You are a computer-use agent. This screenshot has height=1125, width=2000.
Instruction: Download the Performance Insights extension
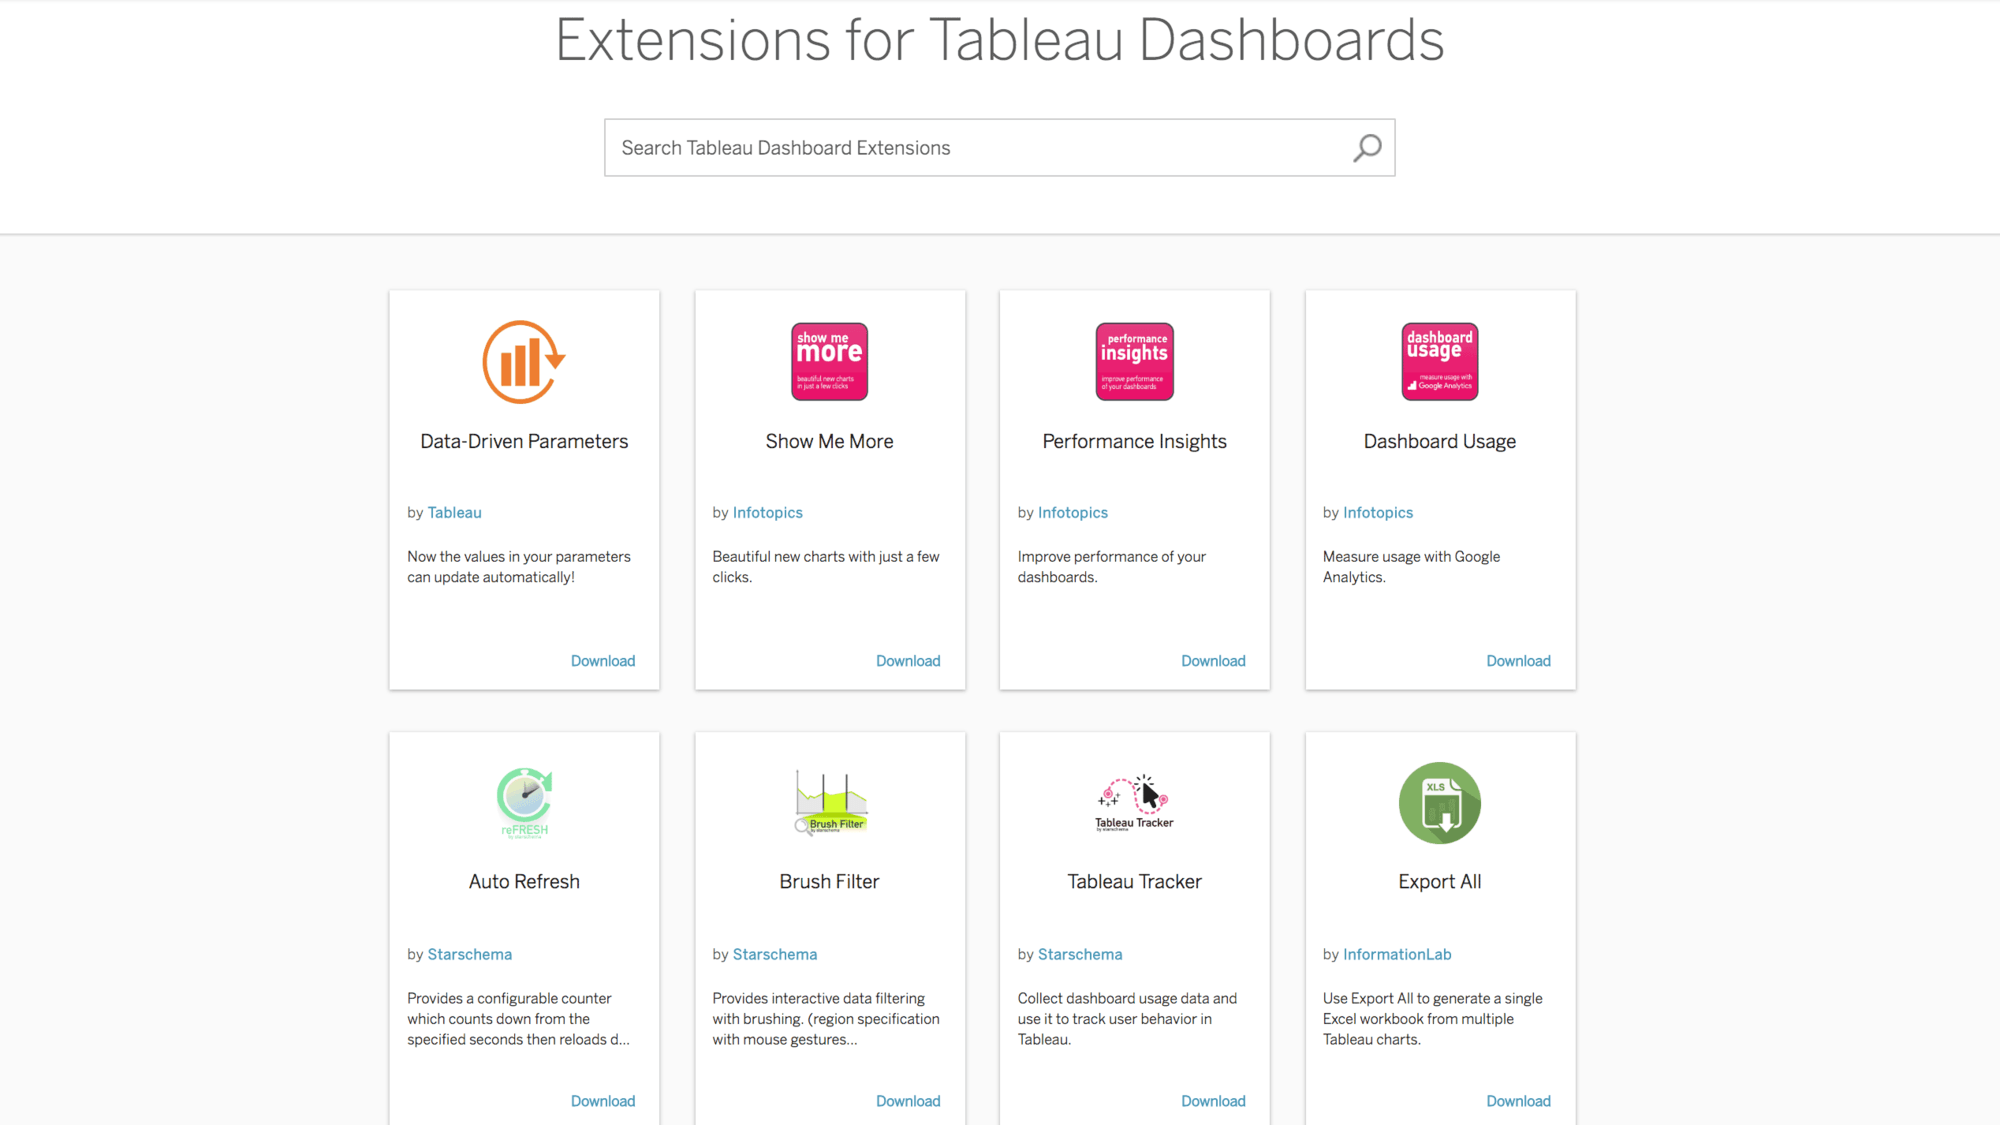(1212, 661)
